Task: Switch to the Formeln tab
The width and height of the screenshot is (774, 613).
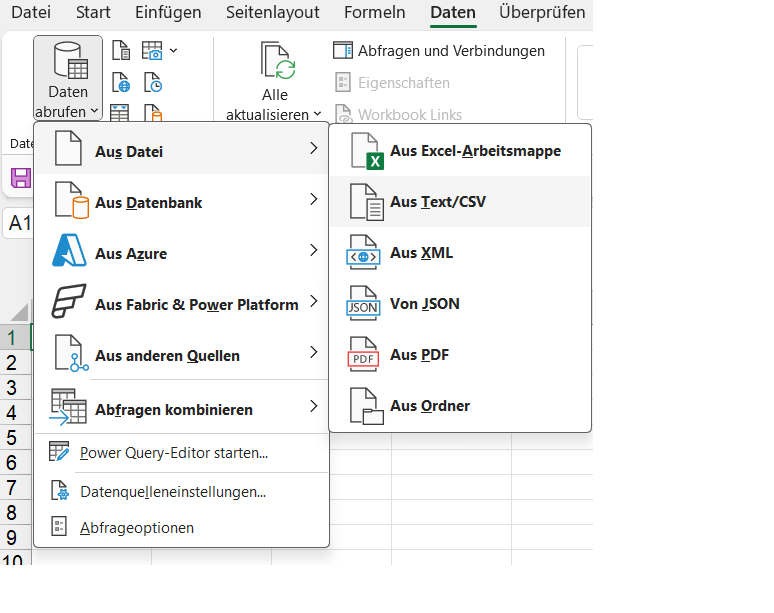Action: (375, 12)
